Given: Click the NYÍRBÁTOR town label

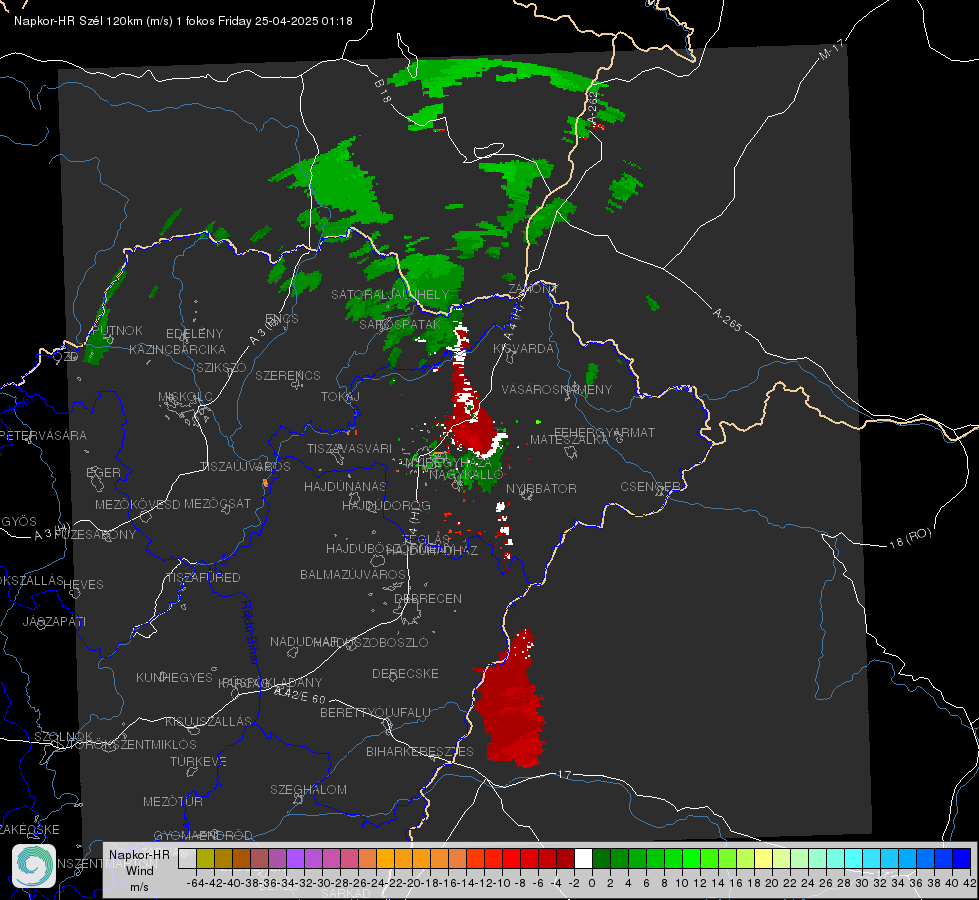Looking at the screenshot, I should (x=541, y=488).
